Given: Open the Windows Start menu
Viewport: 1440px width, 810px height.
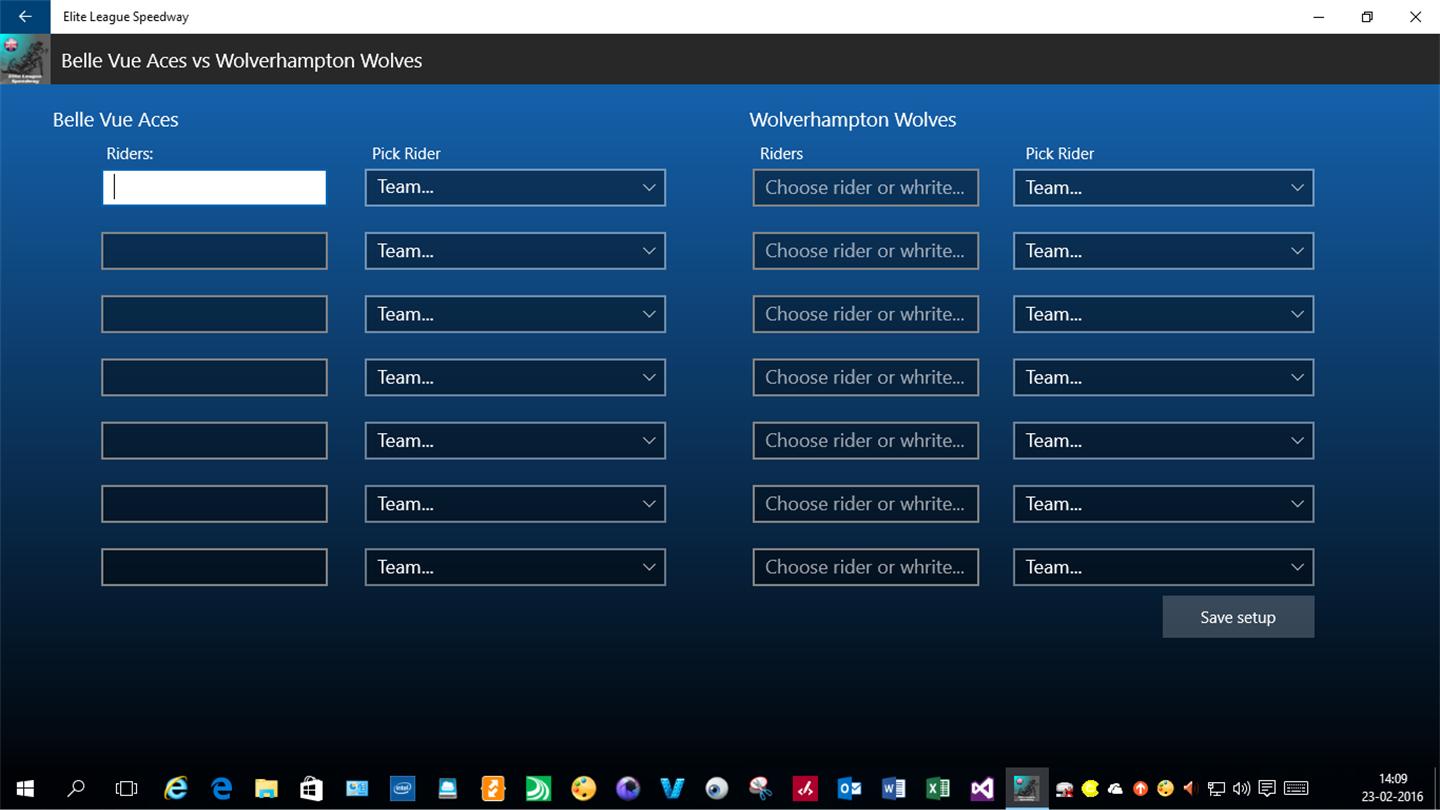Looking at the screenshot, I should coord(25,789).
